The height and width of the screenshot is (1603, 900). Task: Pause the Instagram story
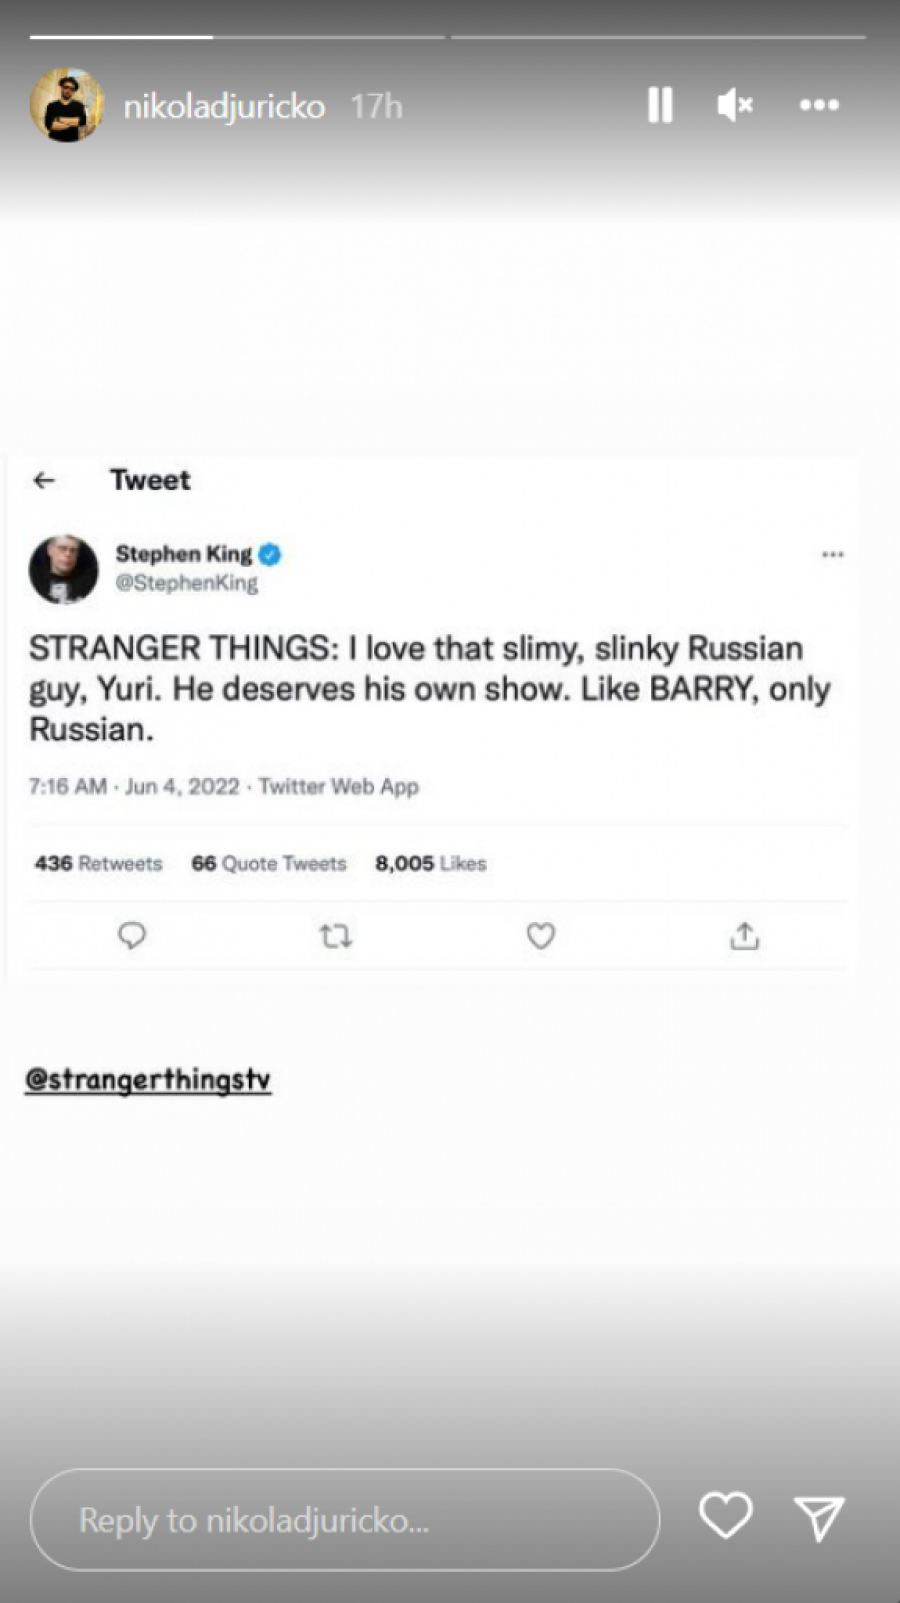pyautogui.click(x=660, y=105)
